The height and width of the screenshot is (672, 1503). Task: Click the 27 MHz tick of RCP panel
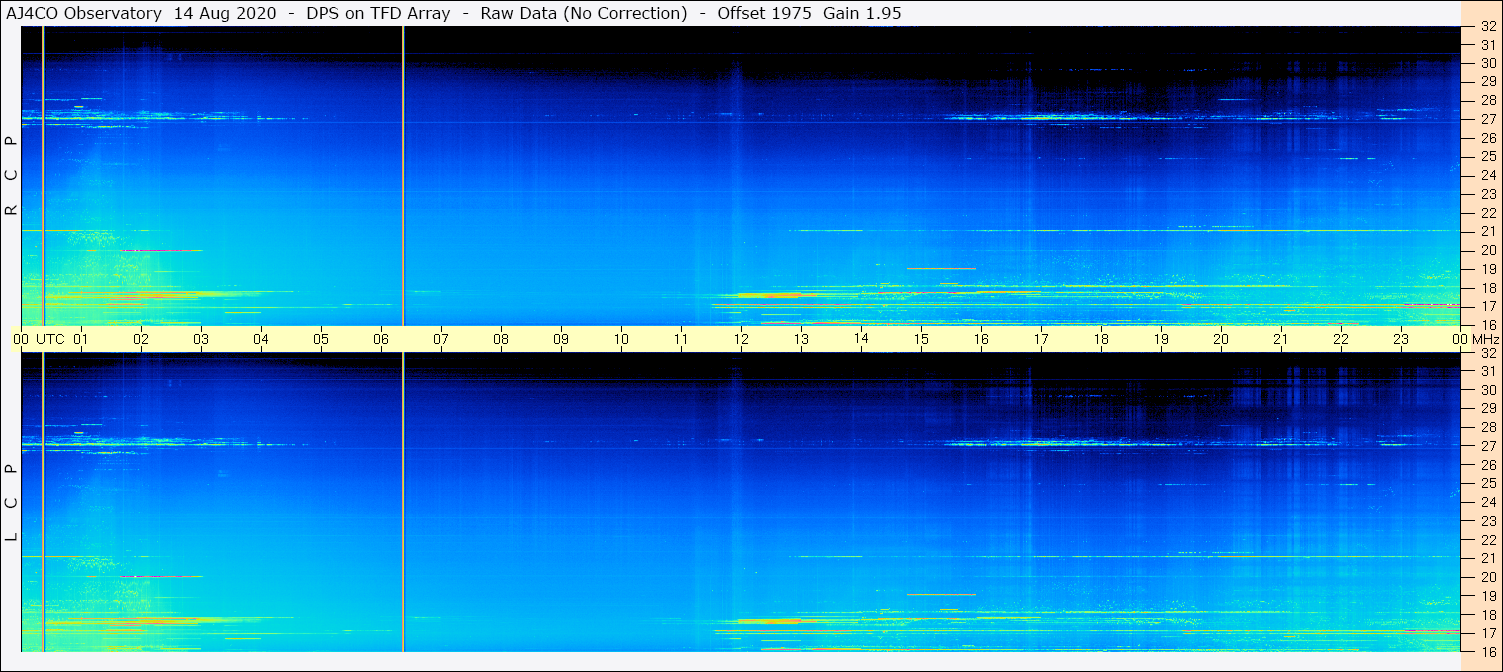click(x=1487, y=119)
